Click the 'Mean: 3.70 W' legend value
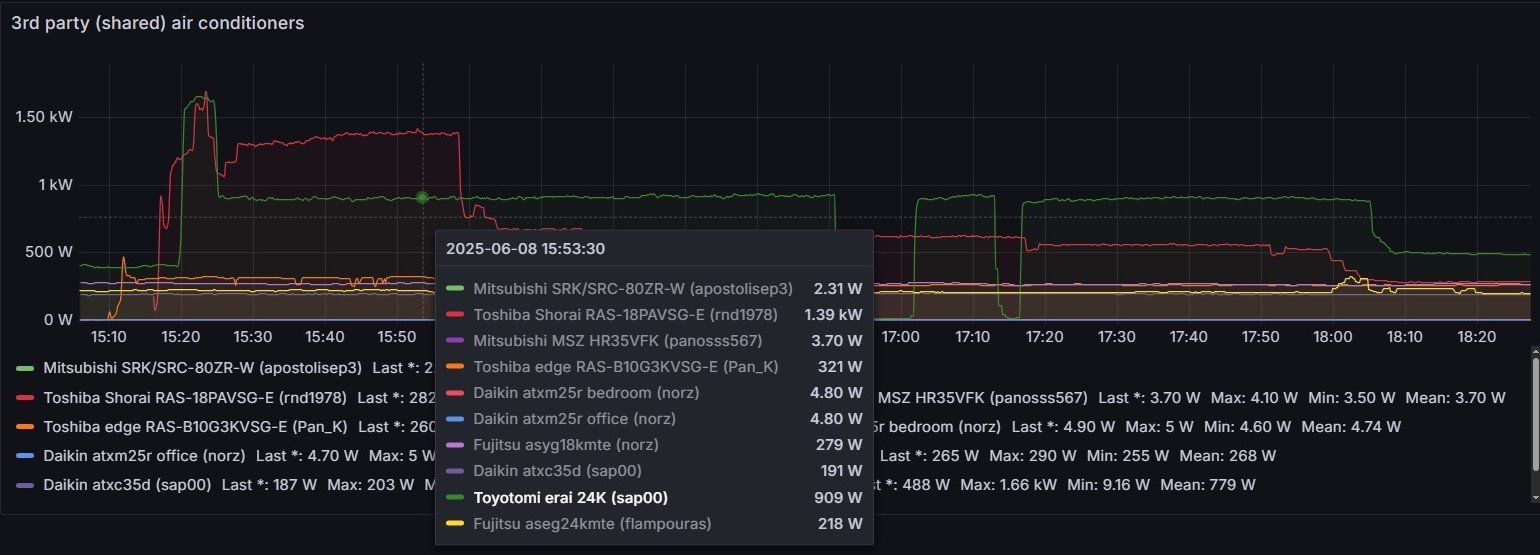This screenshot has width=1540, height=555. [1455, 397]
